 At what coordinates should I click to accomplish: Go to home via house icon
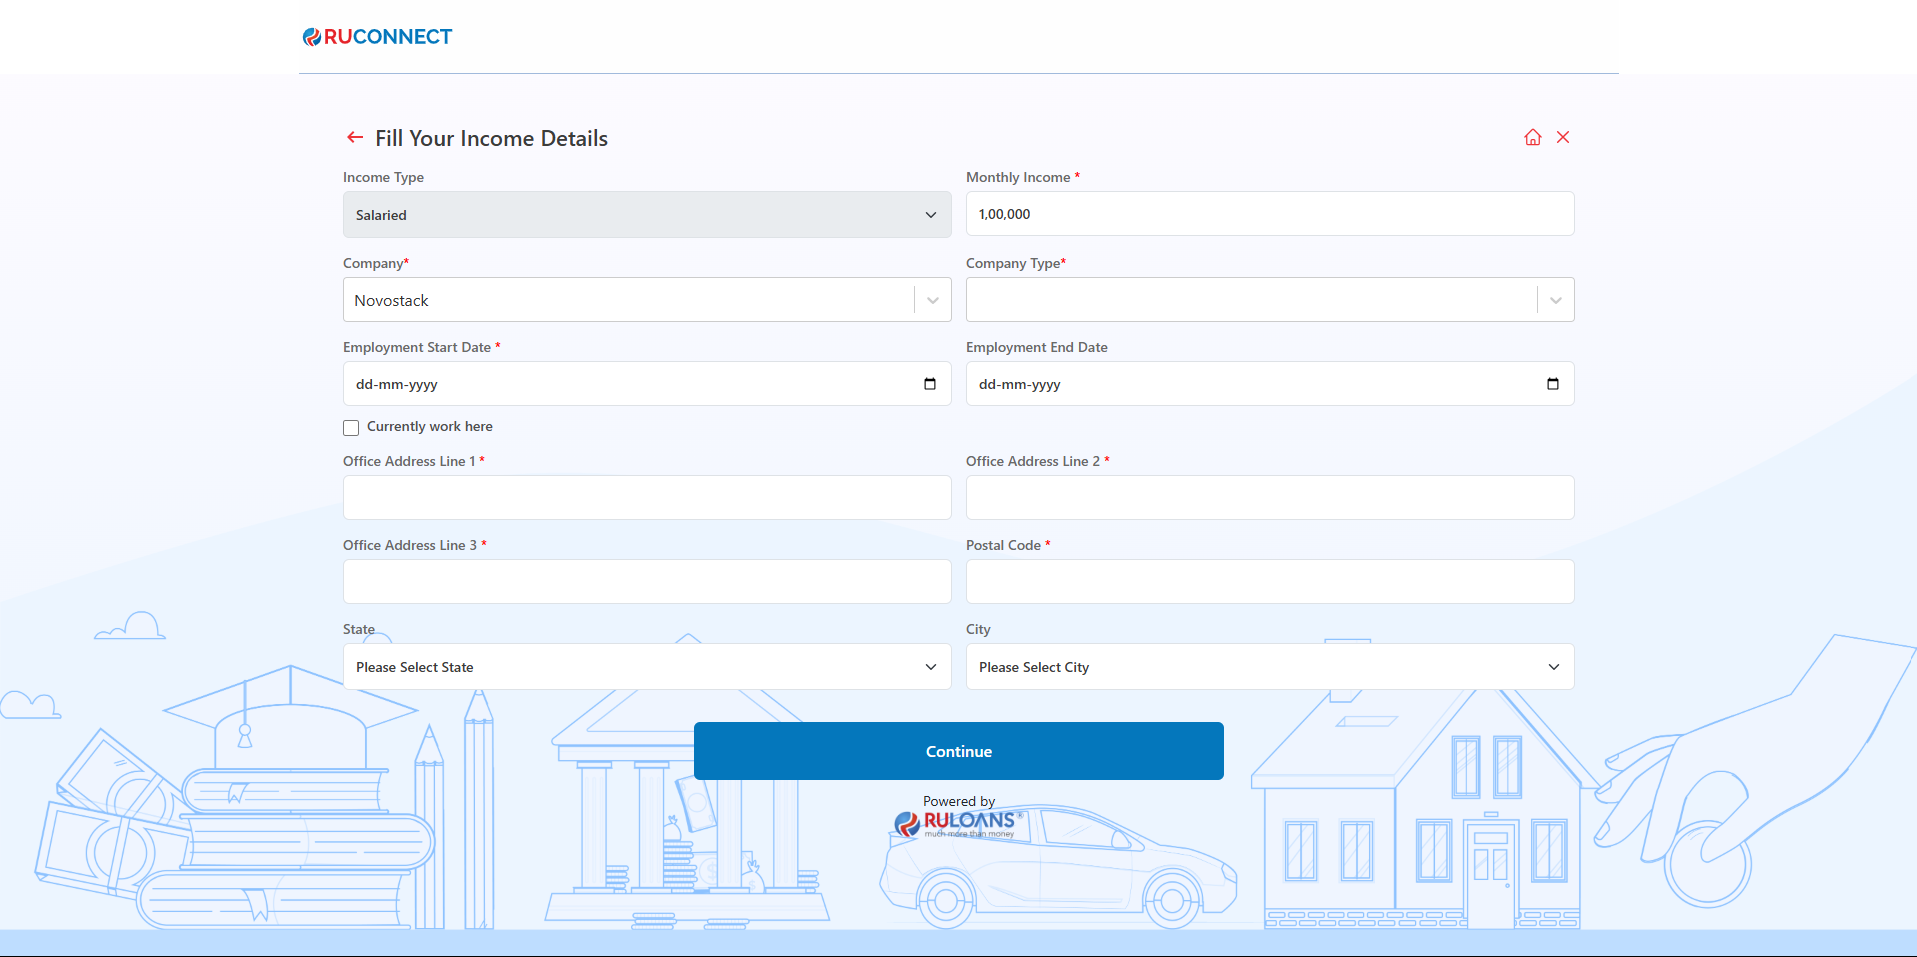(x=1532, y=138)
